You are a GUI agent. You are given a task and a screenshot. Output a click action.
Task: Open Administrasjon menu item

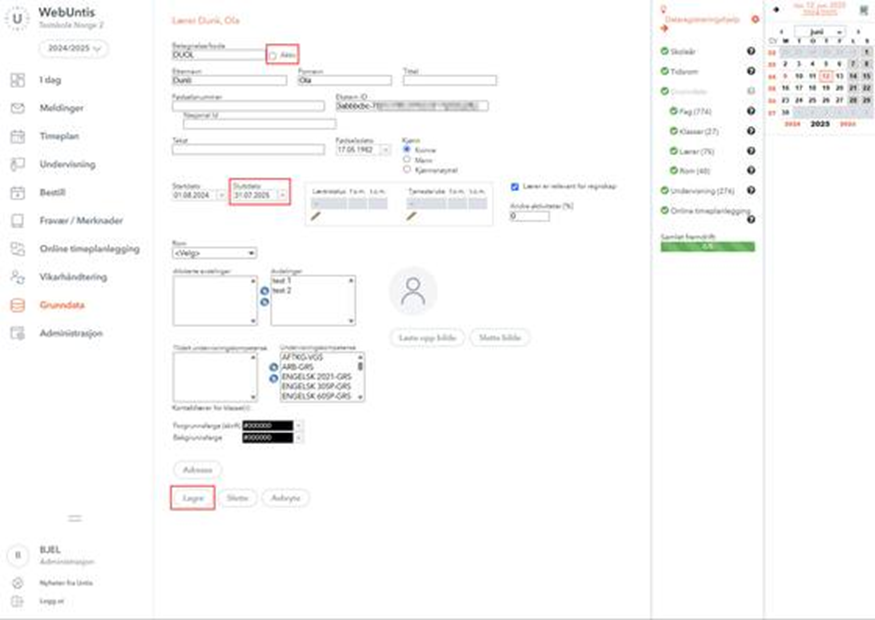coord(70,333)
